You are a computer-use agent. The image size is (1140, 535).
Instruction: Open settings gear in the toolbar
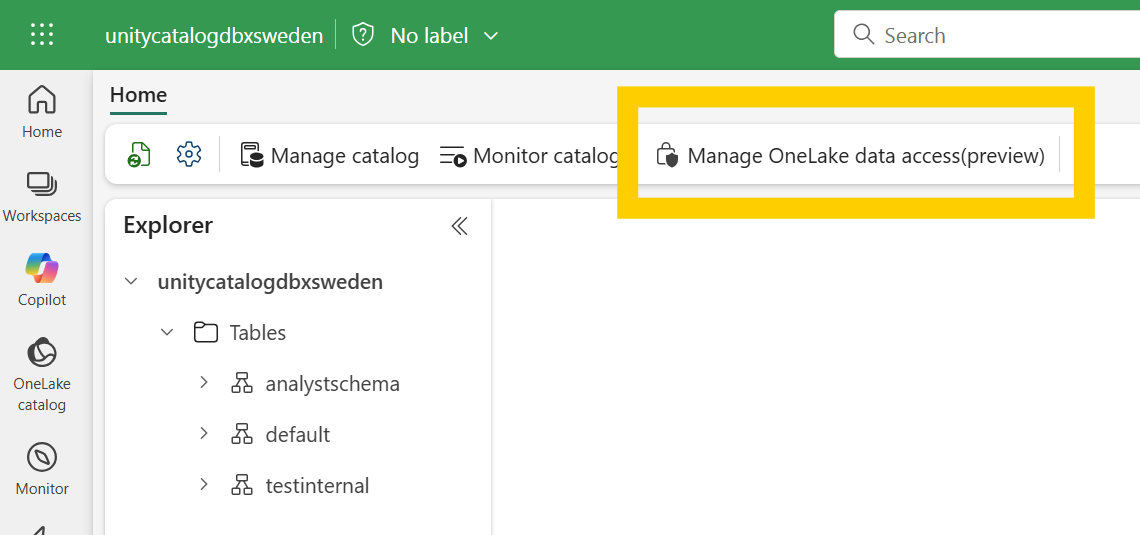coord(189,155)
